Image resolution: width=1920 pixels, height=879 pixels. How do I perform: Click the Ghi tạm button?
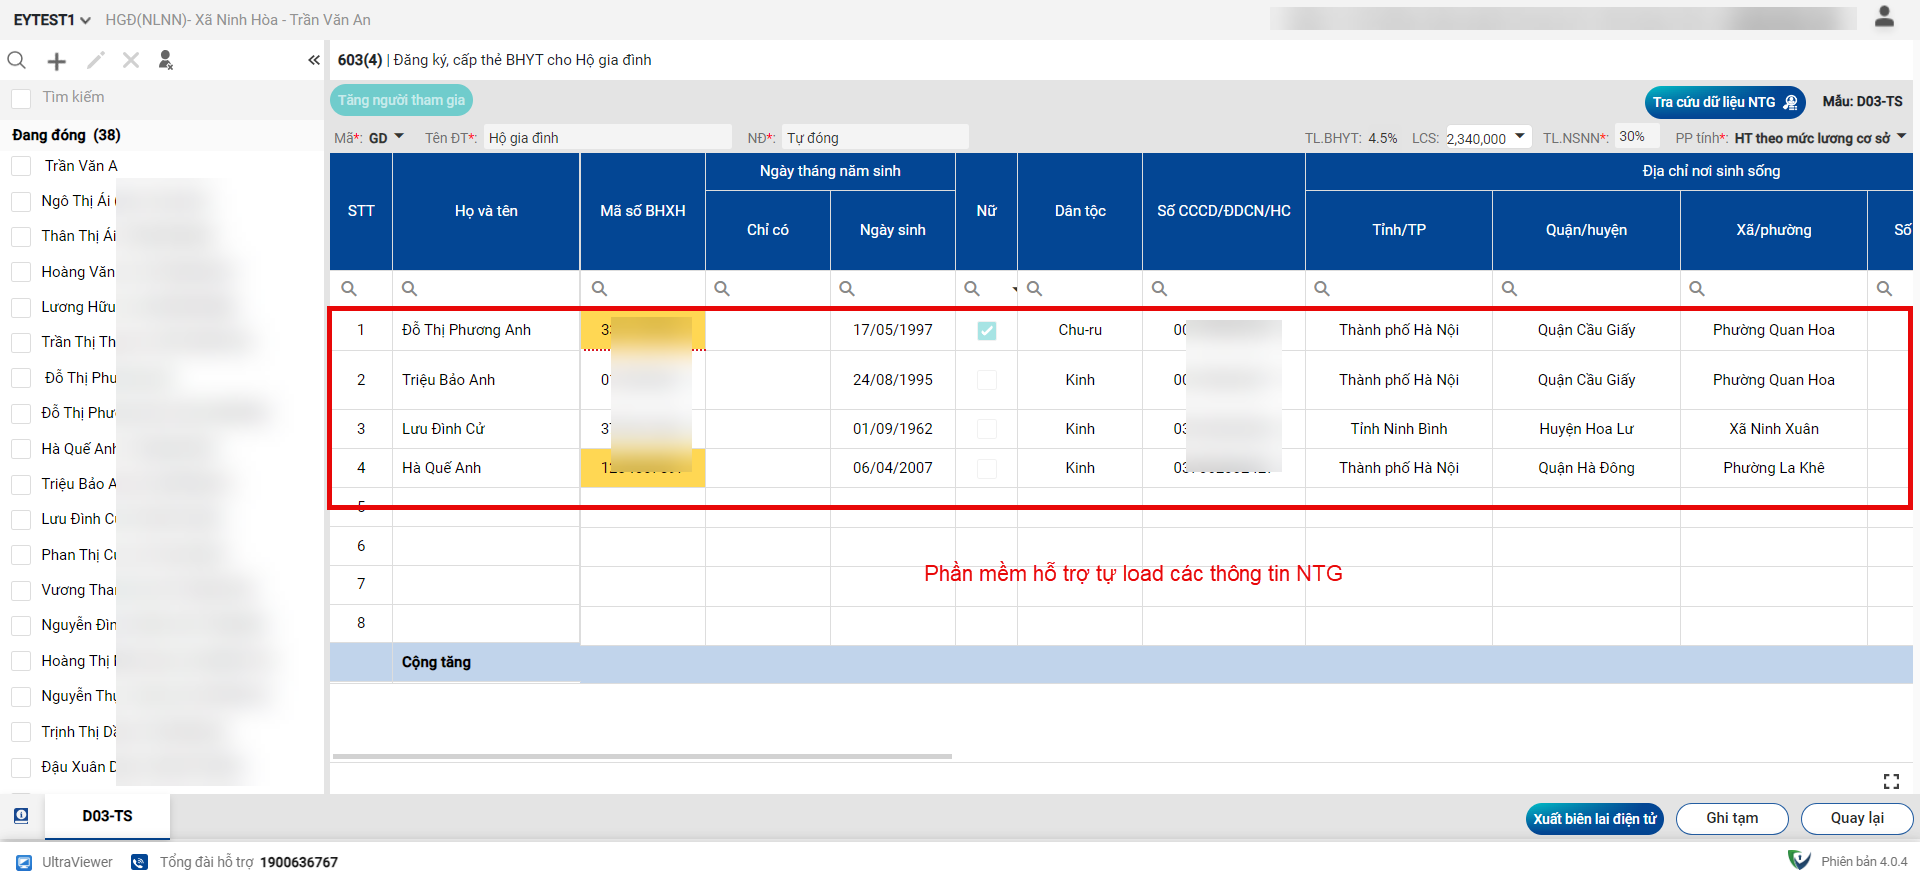[x=1731, y=818]
